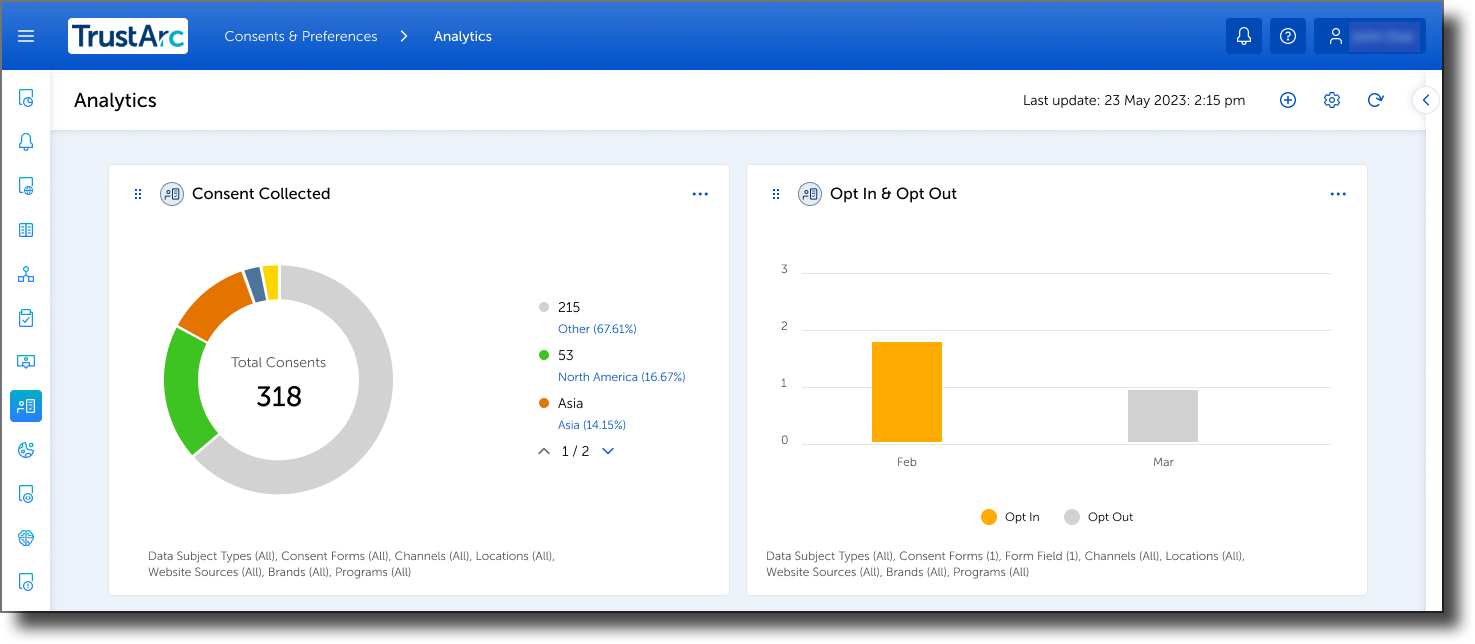Add a new widget with plus icon
Viewport: 1475px width, 644px height.
pyautogui.click(x=1288, y=100)
